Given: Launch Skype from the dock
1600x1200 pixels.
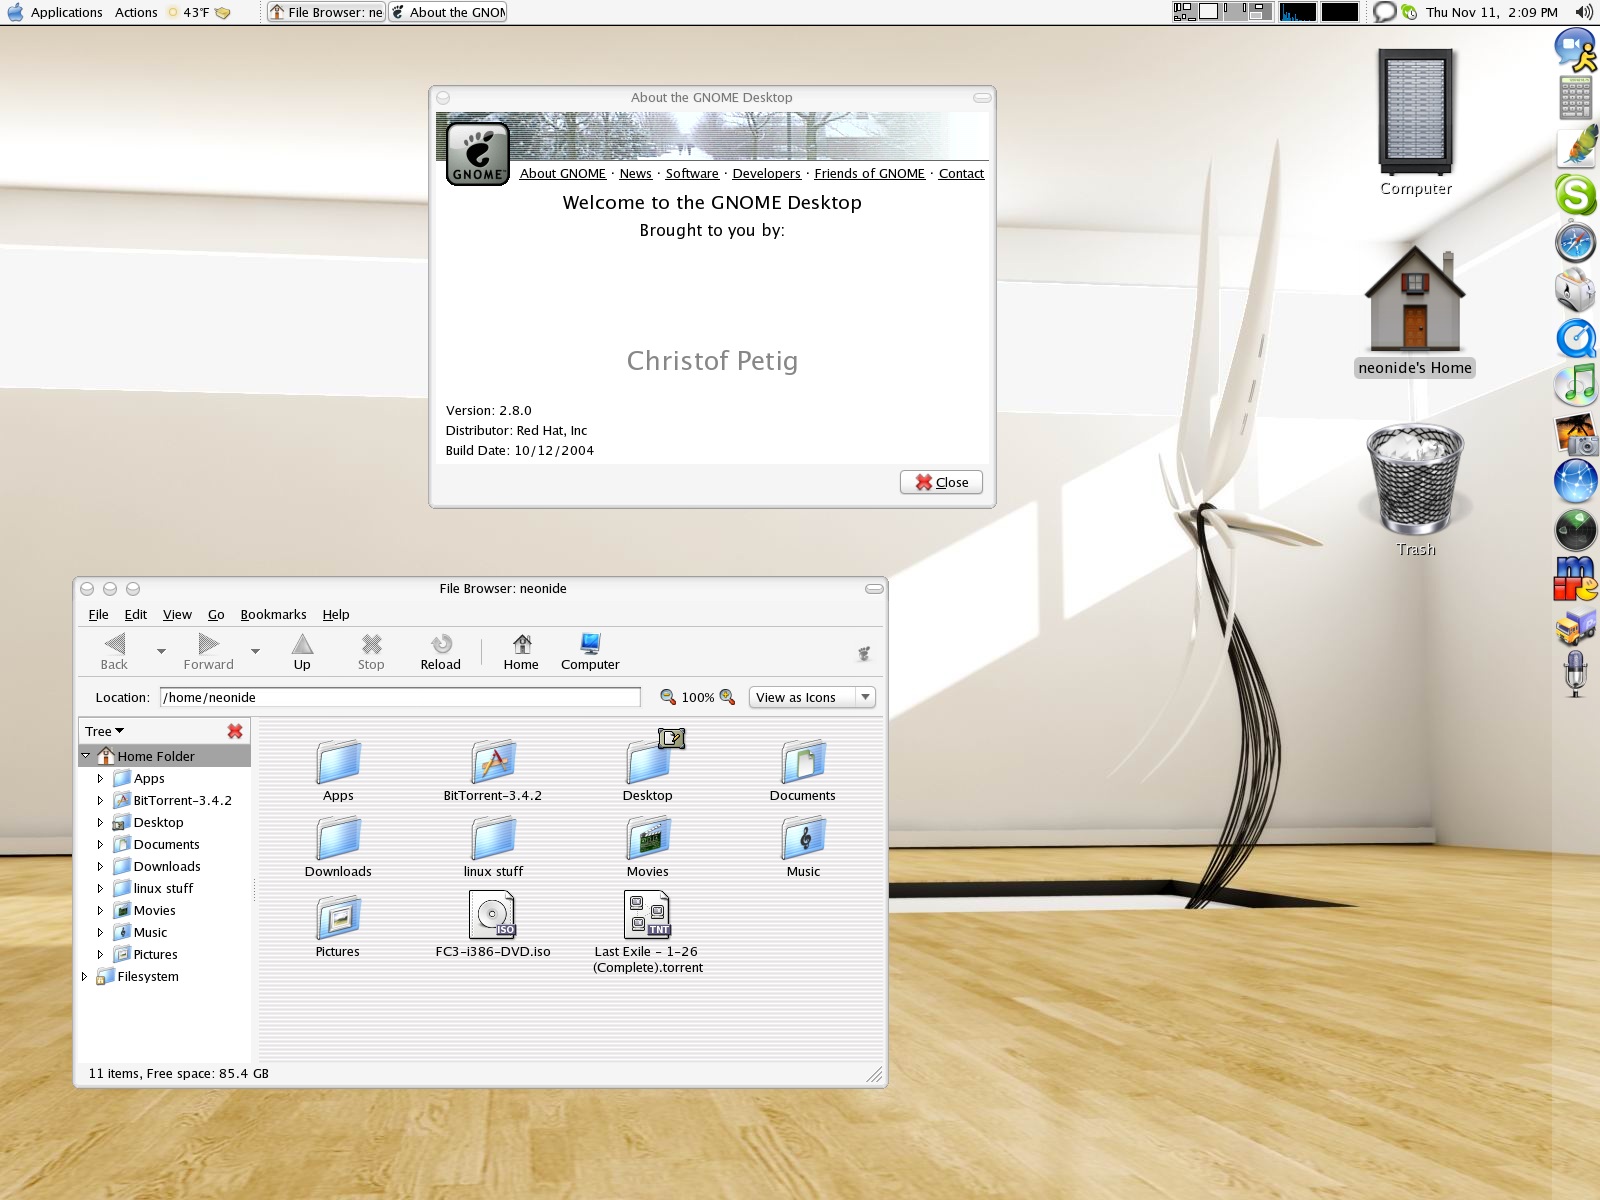Looking at the screenshot, I should tap(1576, 194).
